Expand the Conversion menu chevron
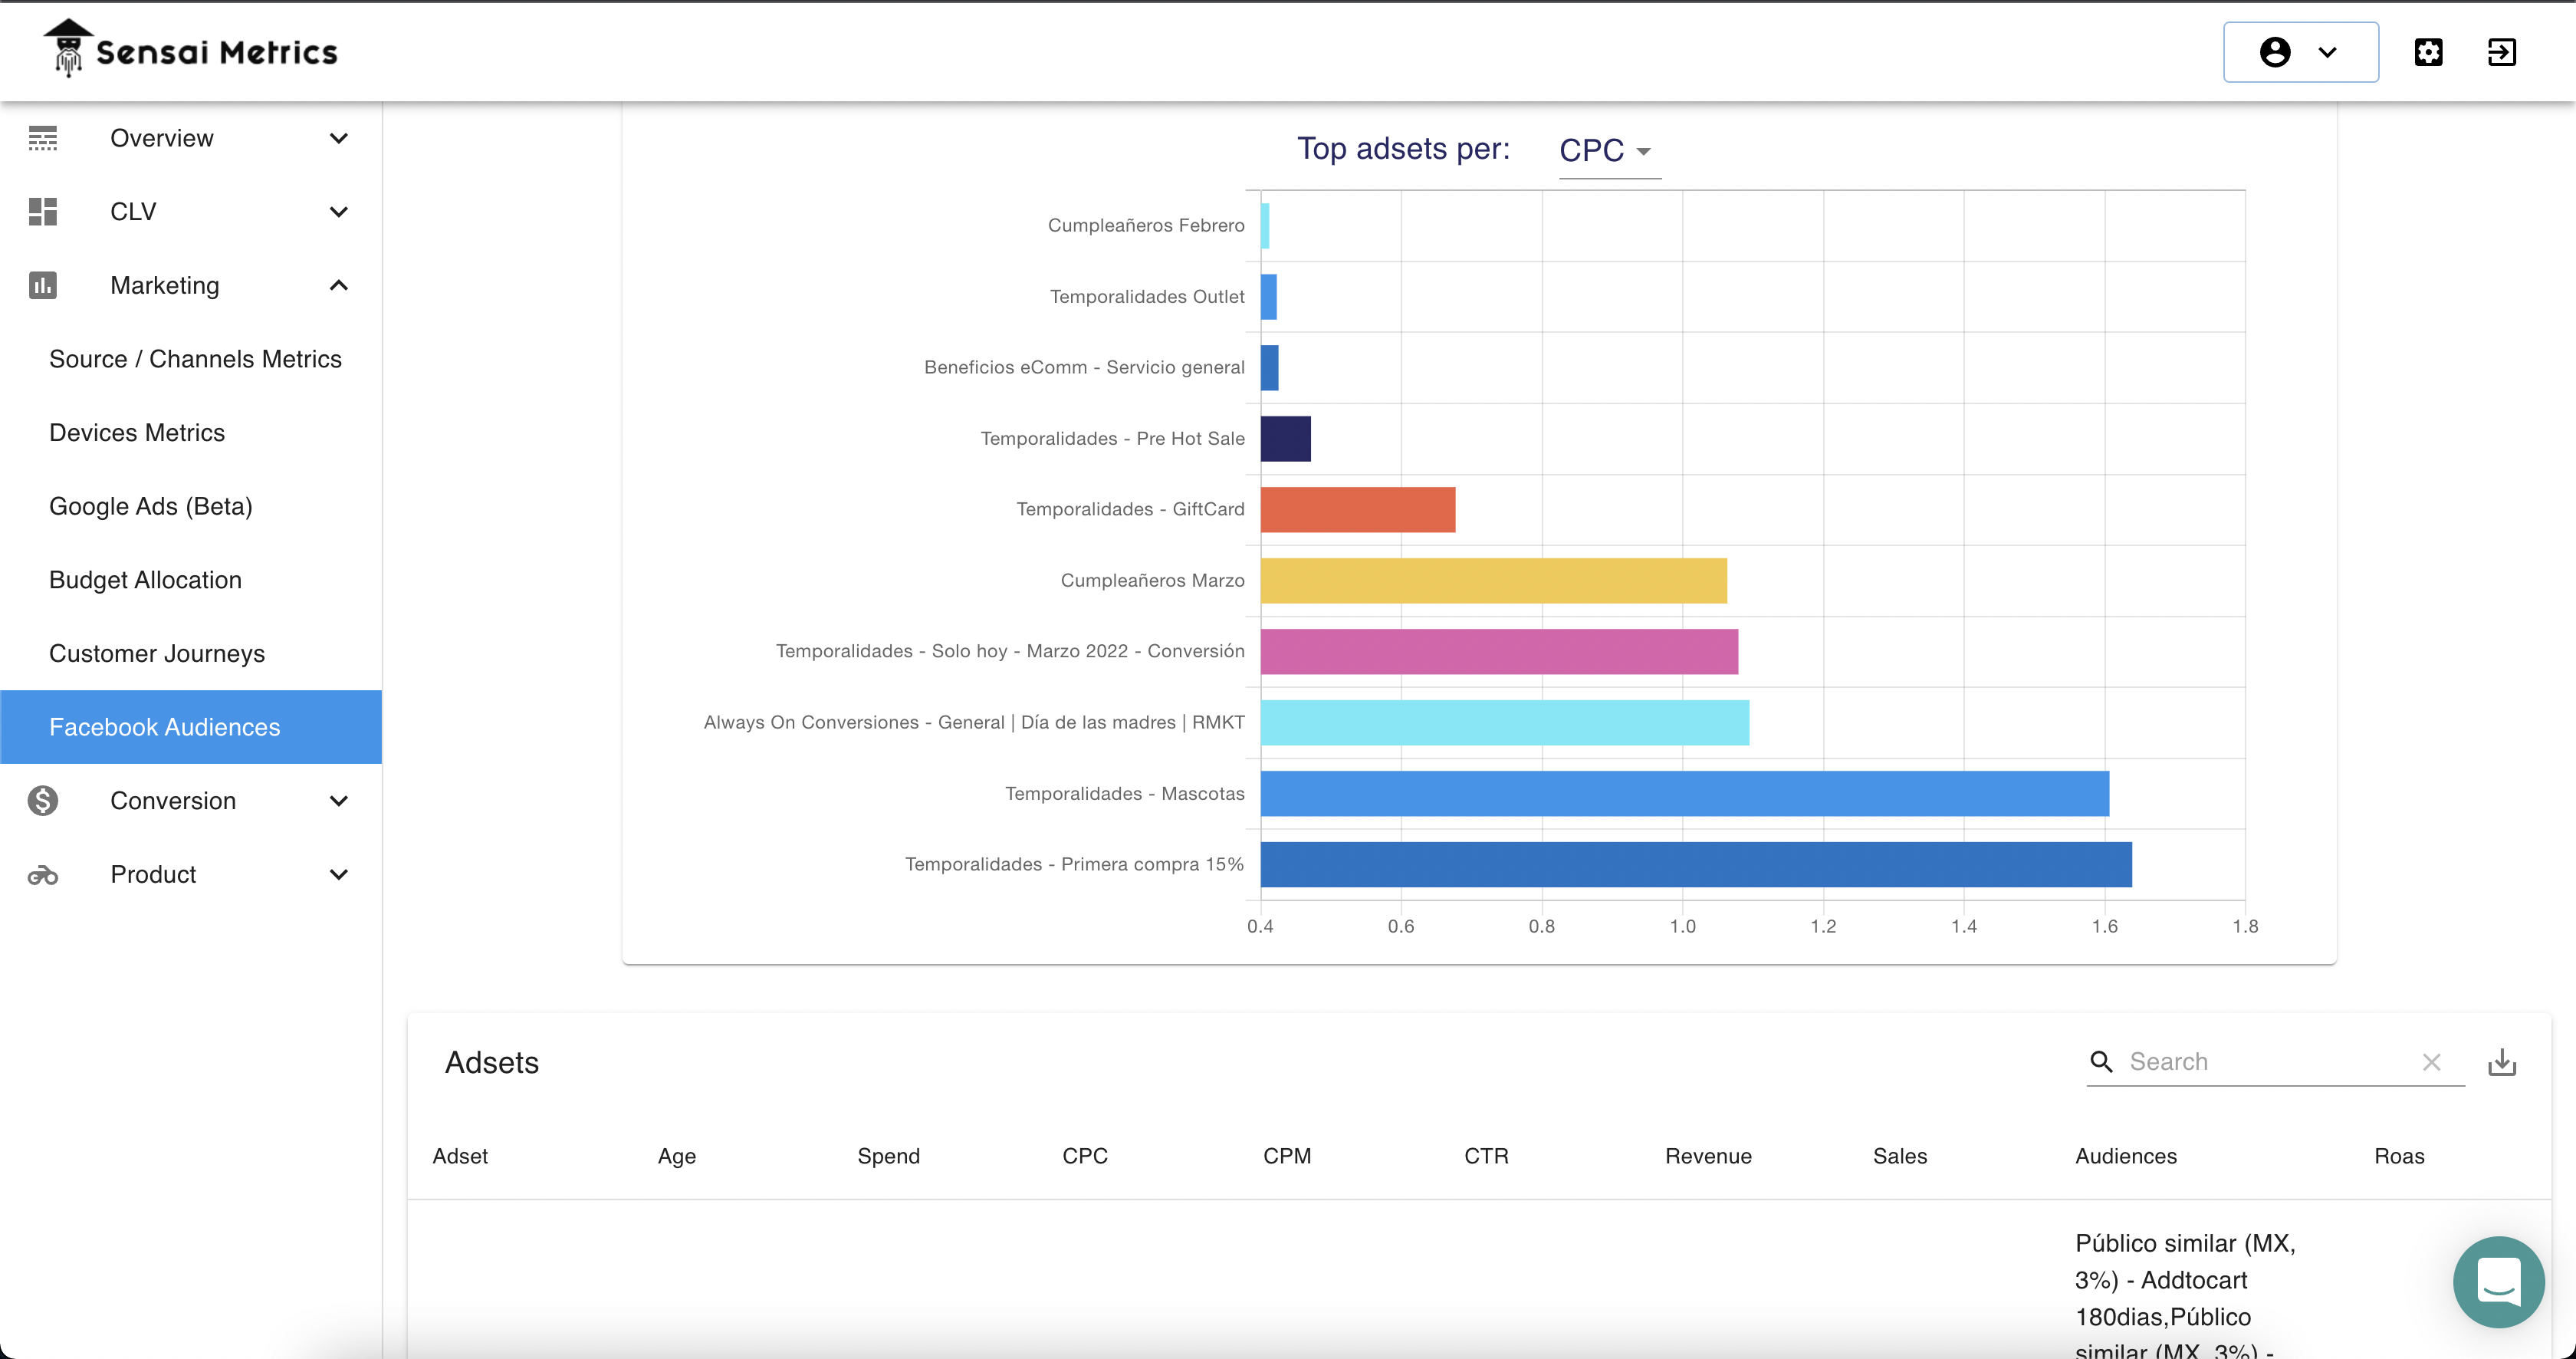This screenshot has height=1359, width=2576. [339, 801]
